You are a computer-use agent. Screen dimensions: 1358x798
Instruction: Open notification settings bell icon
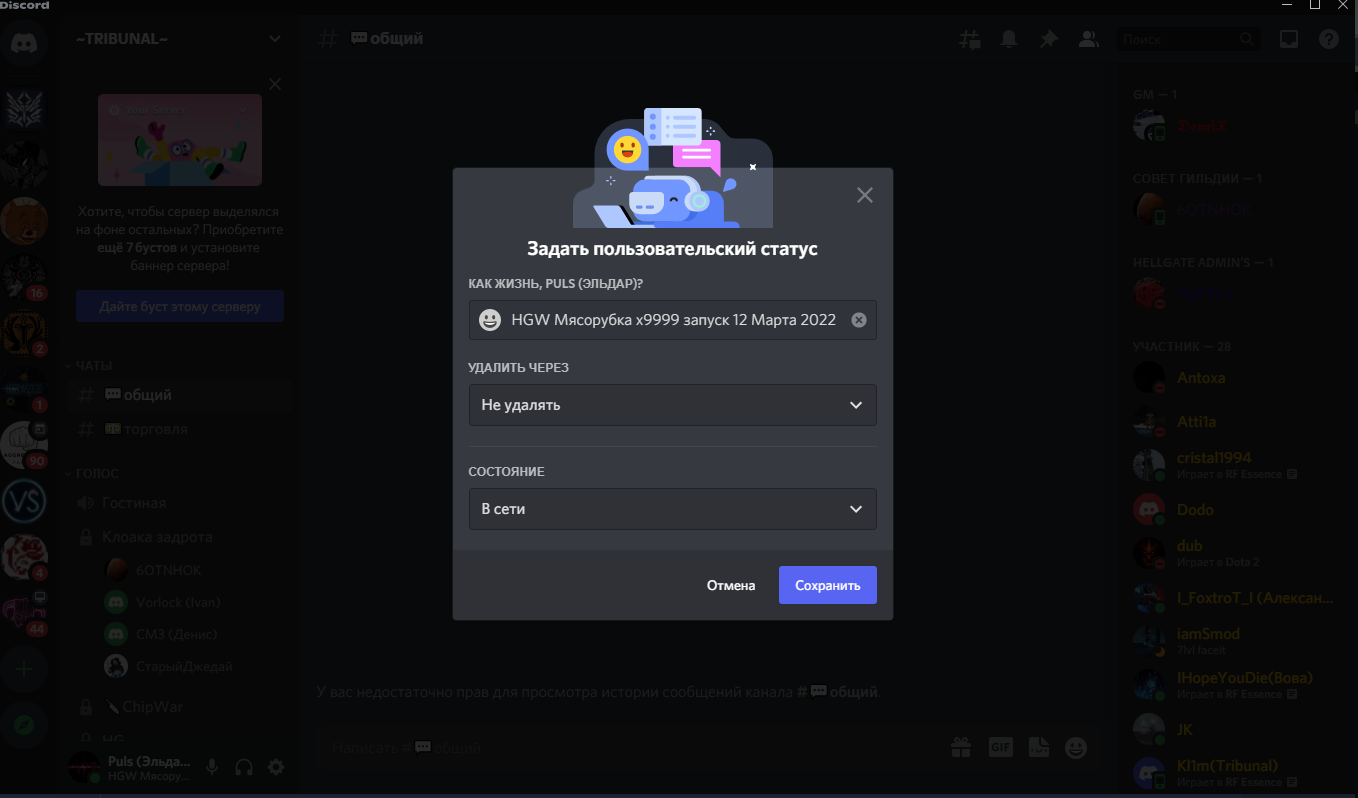pyautogui.click(x=1009, y=39)
